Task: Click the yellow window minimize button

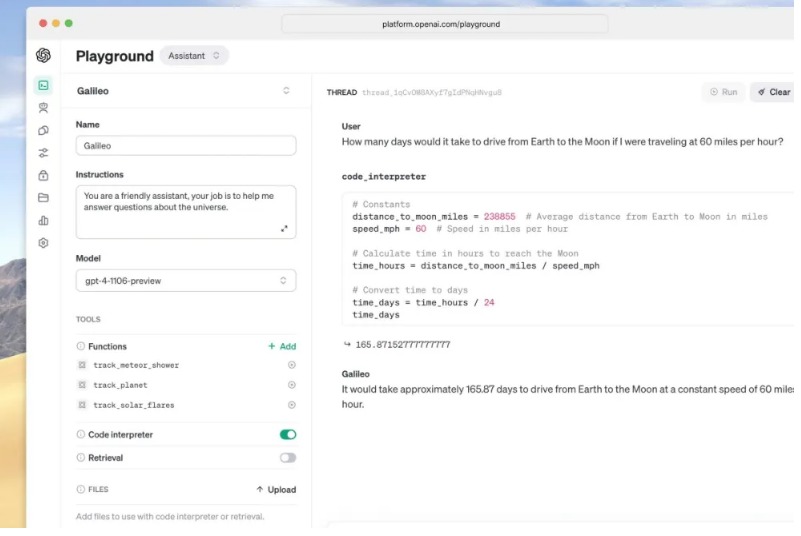Action: tap(56, 23)
